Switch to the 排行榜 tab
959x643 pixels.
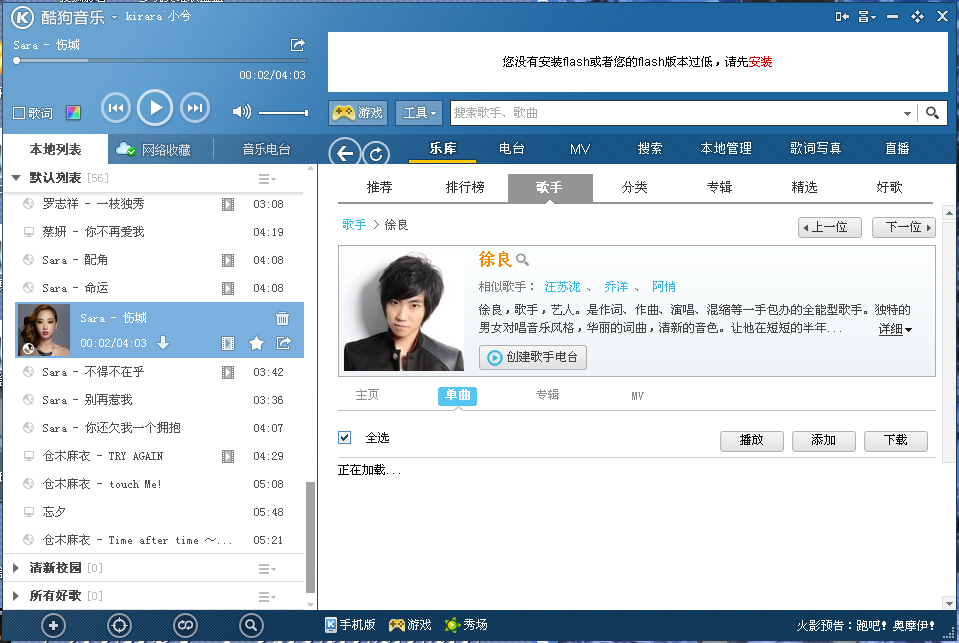pos(465,187)
